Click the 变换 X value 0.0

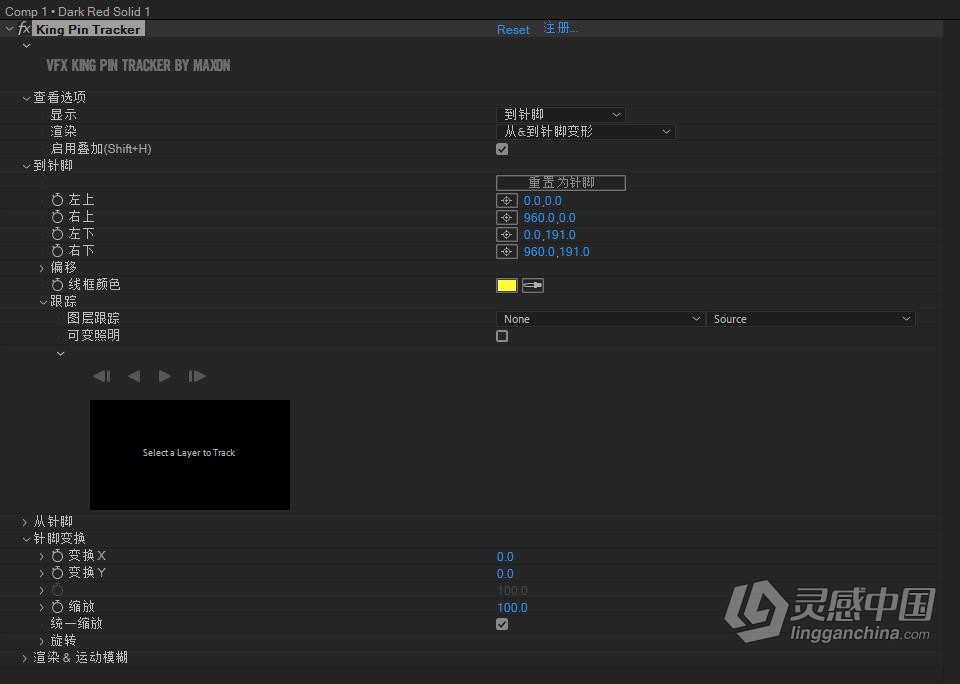tap(505, 557)
